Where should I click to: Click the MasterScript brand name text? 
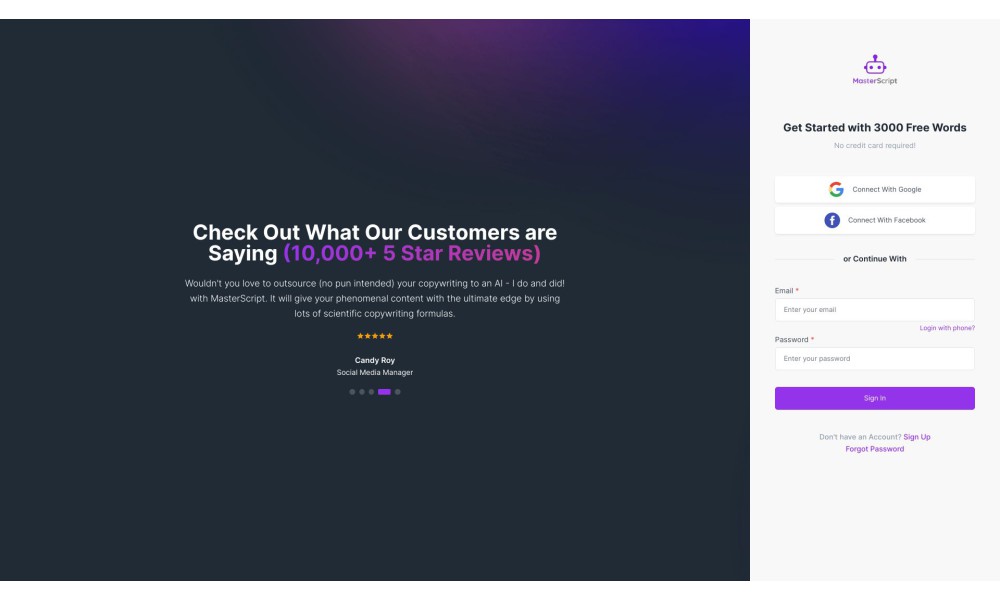point(874,81)
